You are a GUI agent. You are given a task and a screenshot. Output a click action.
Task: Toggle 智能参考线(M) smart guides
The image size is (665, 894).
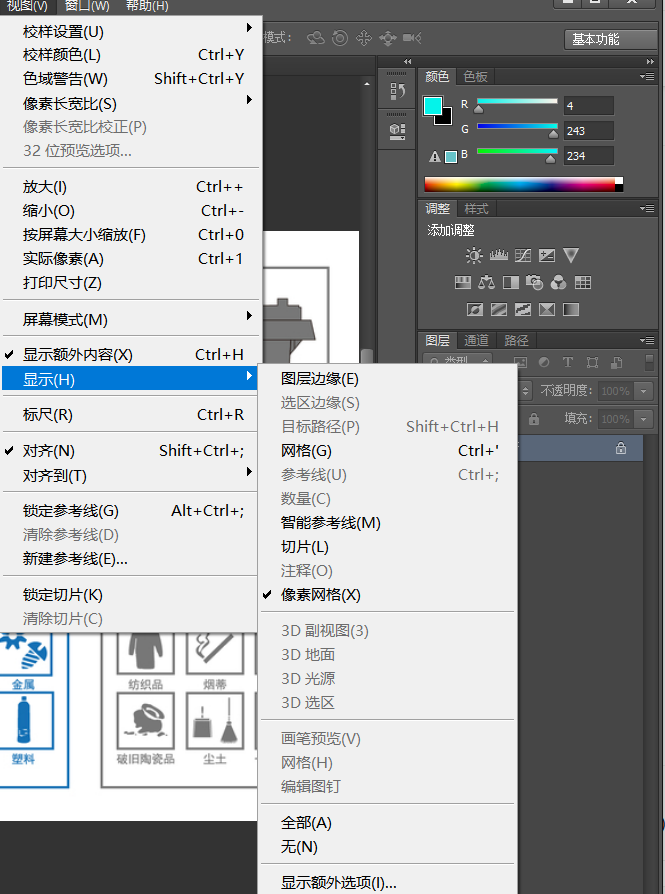point(388,523)
